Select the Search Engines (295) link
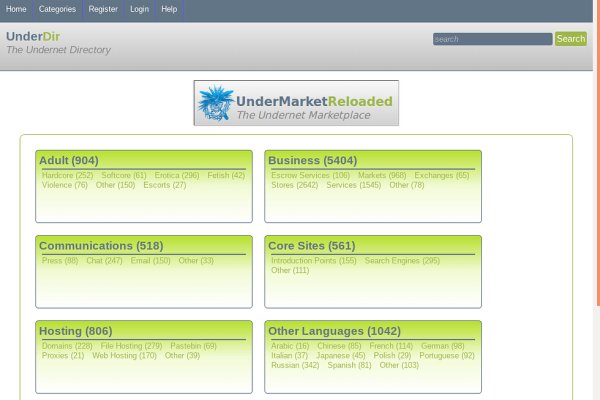Screen dimensions: 600x400 (x=402, y=260)
